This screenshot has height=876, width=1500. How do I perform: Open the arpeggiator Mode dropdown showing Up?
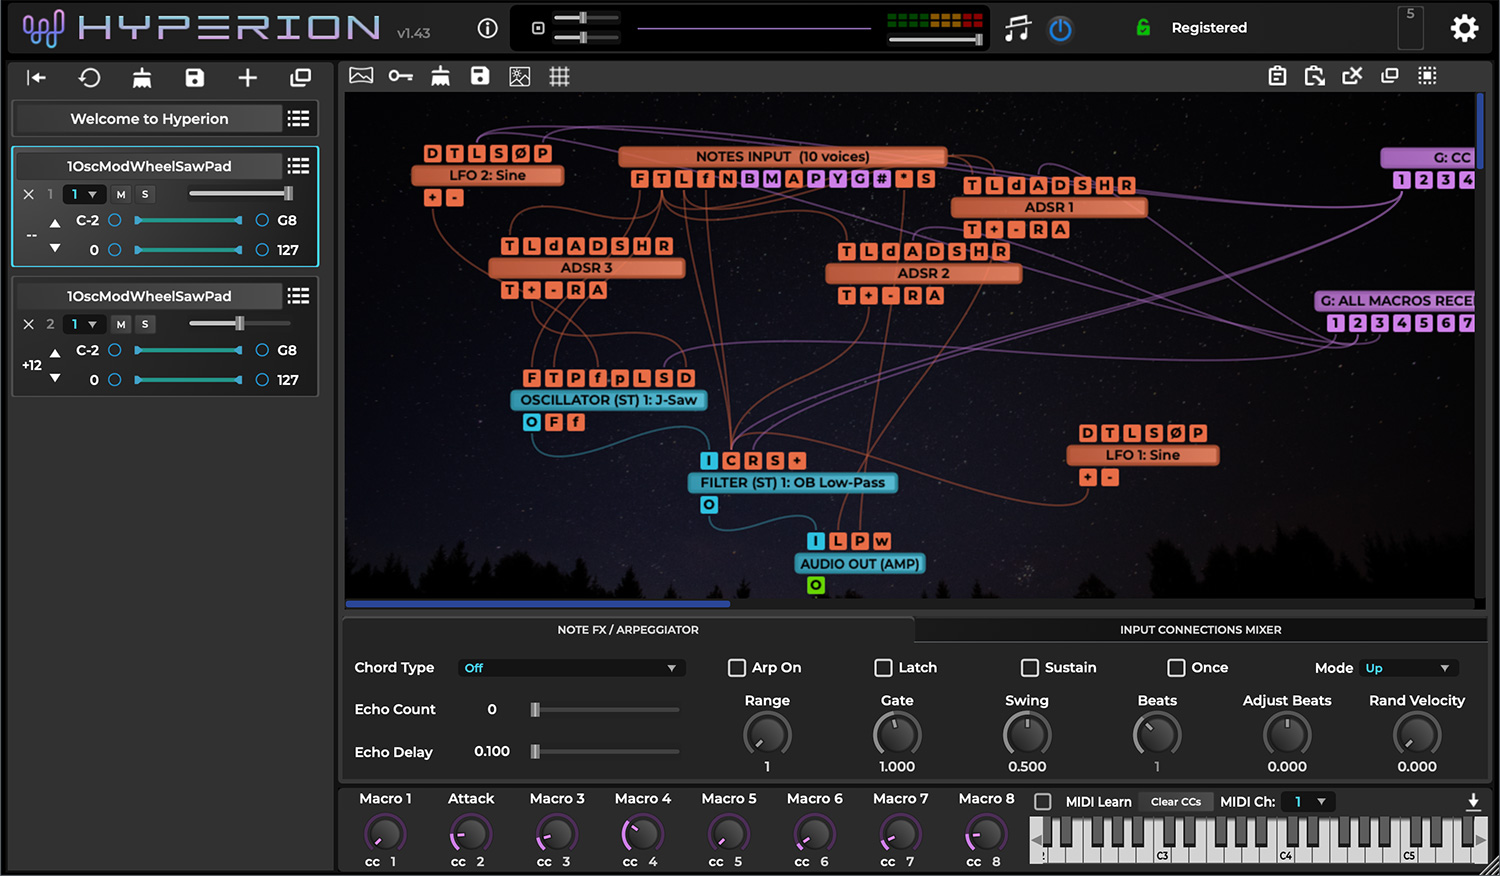point(1408,667)
